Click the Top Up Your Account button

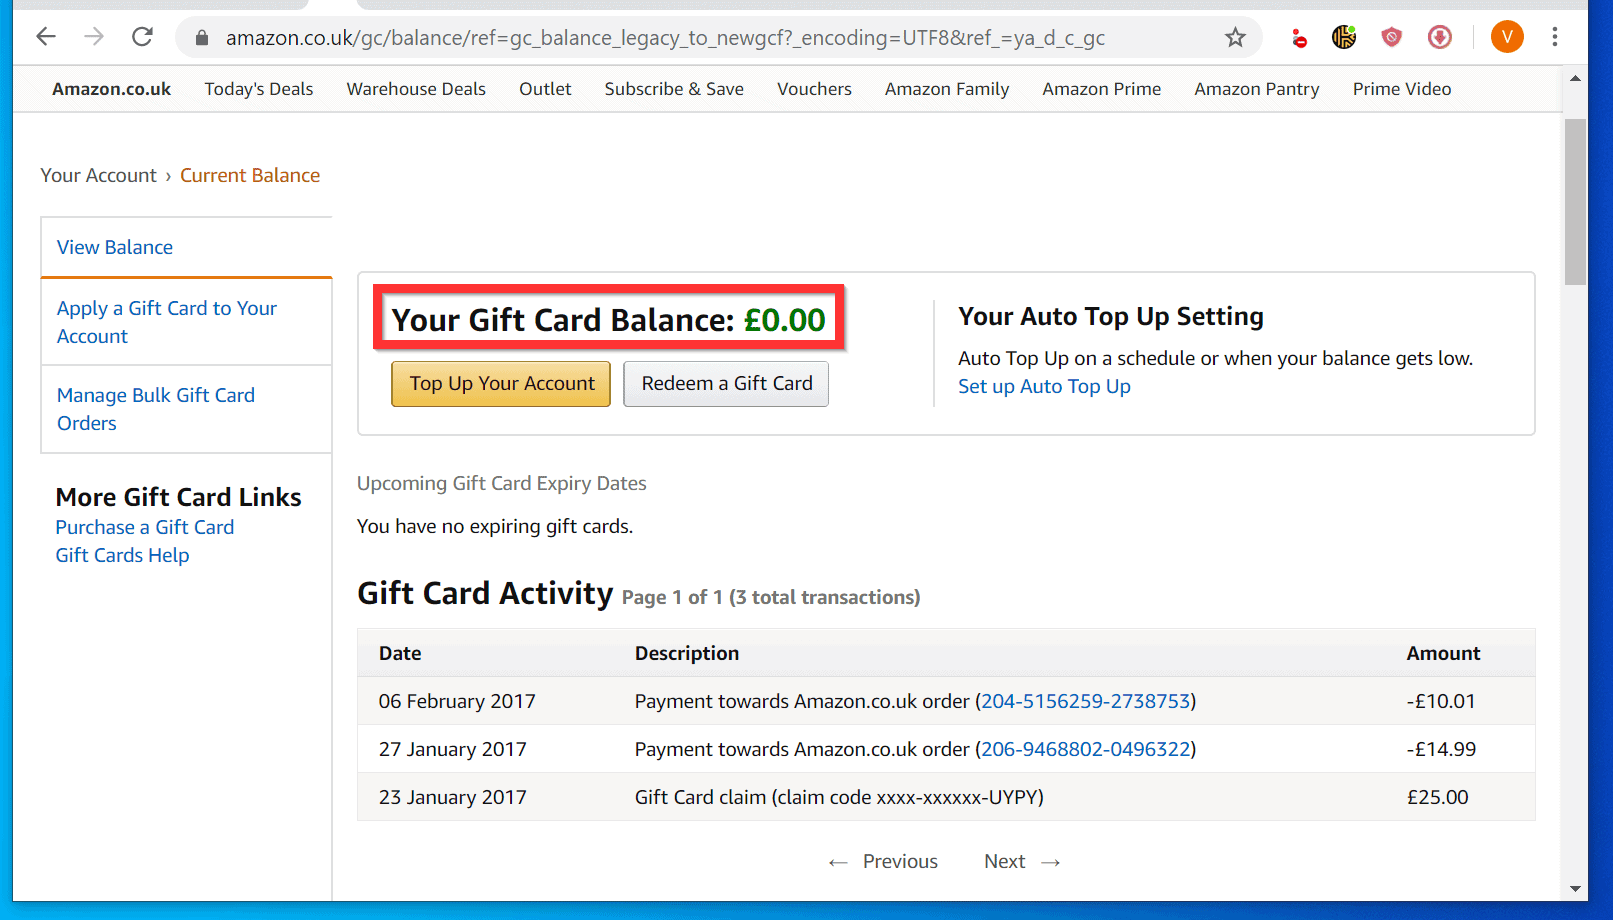point(501,384)
